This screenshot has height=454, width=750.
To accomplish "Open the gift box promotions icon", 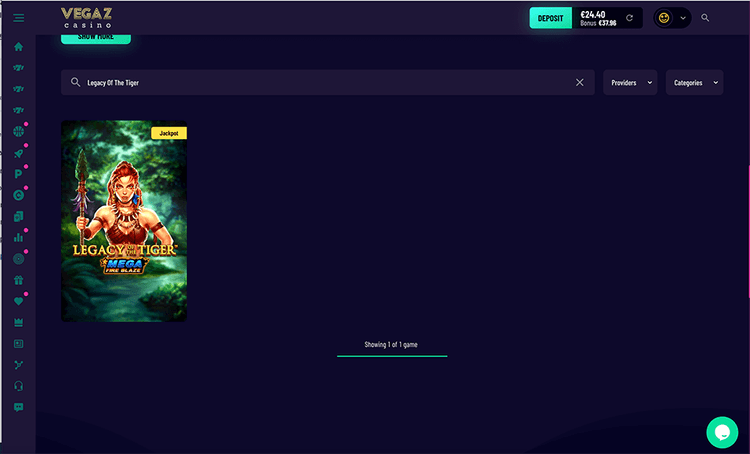I will click(x=19, y=280).
